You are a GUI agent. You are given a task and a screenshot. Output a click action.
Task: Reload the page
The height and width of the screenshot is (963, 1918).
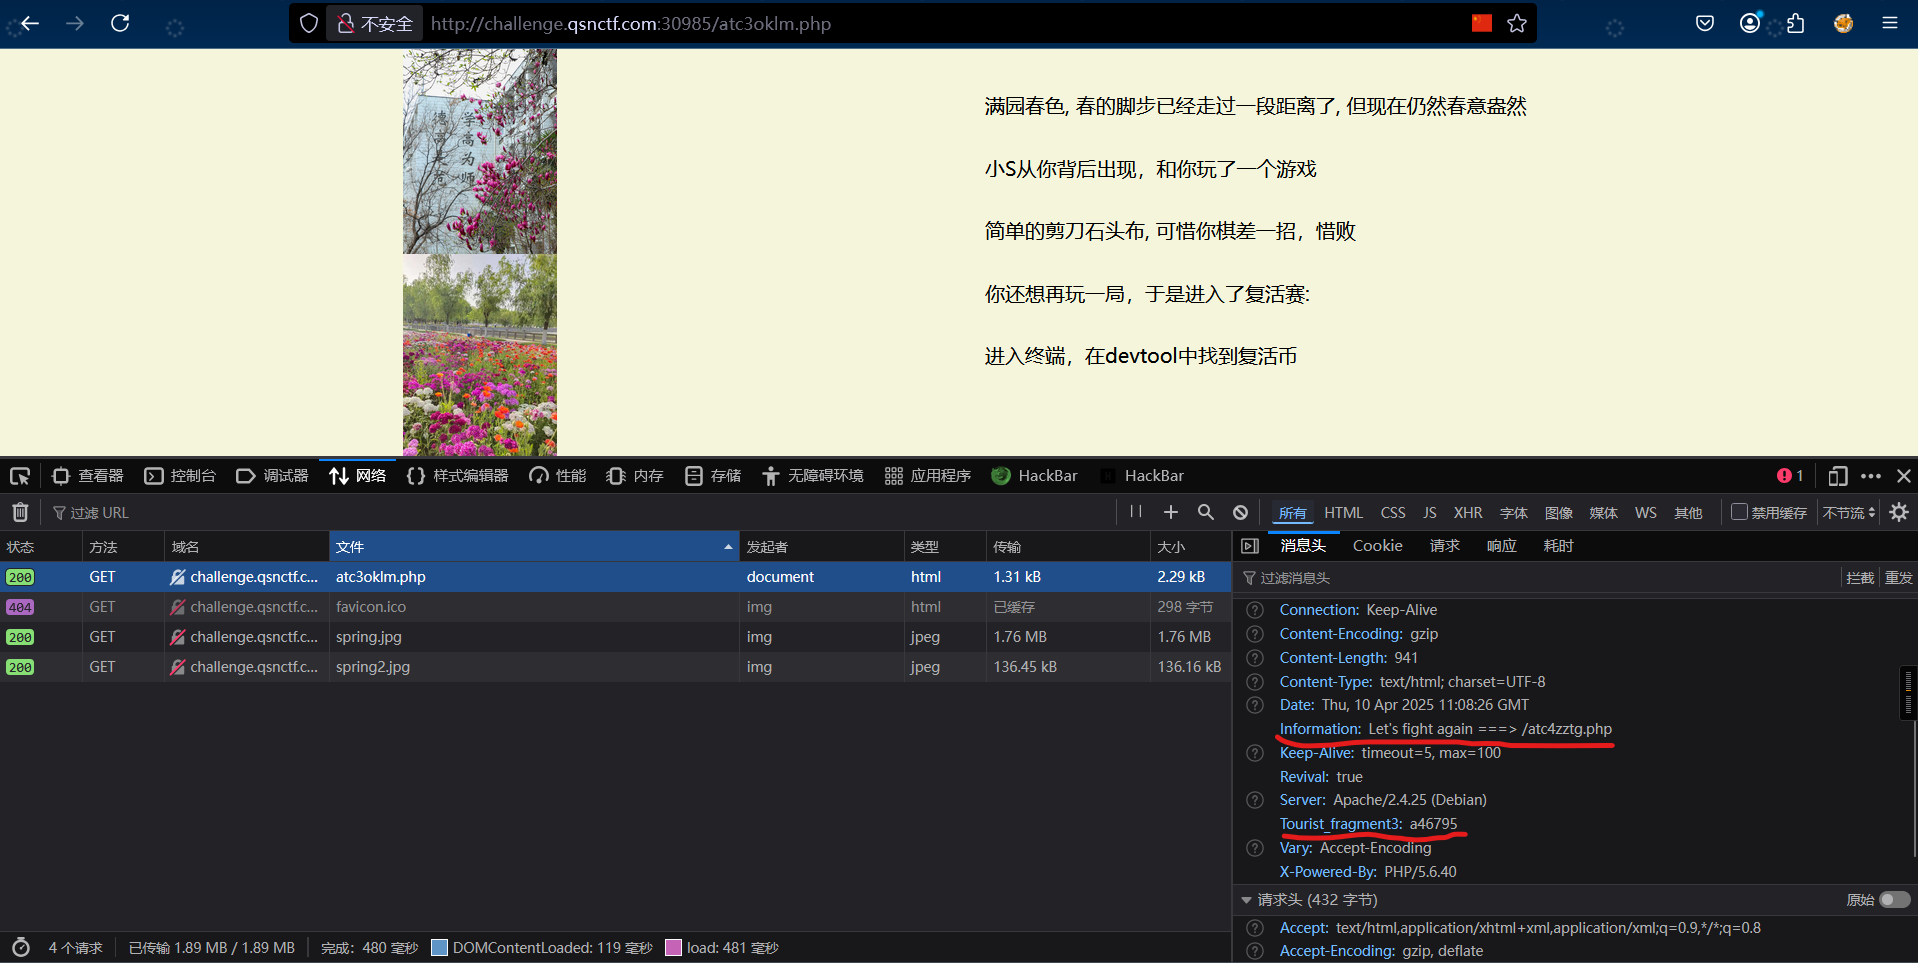pyautogui.click(x=120, y=23)
